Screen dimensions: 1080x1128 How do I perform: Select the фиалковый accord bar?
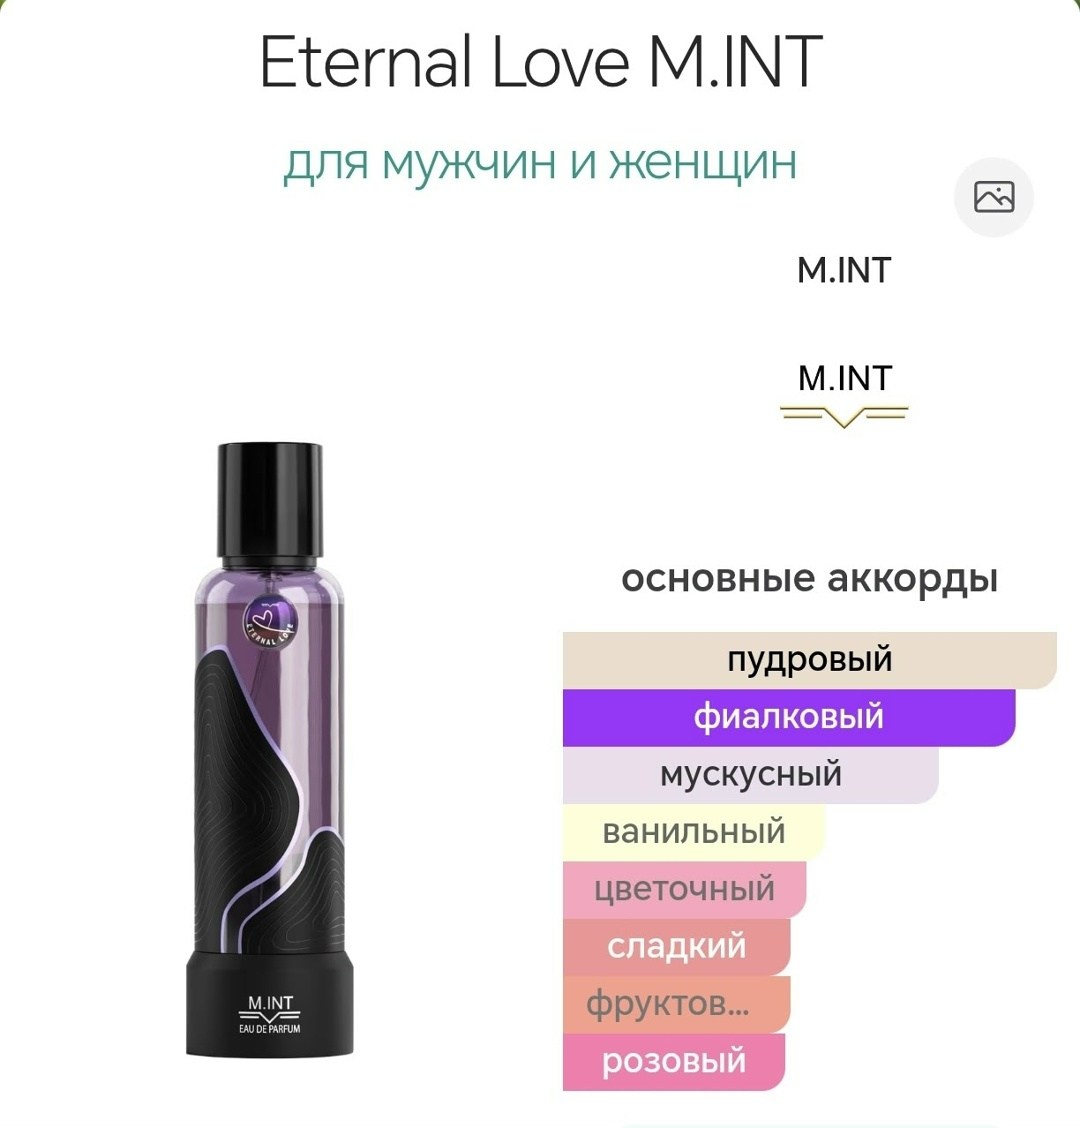(789, 717)
